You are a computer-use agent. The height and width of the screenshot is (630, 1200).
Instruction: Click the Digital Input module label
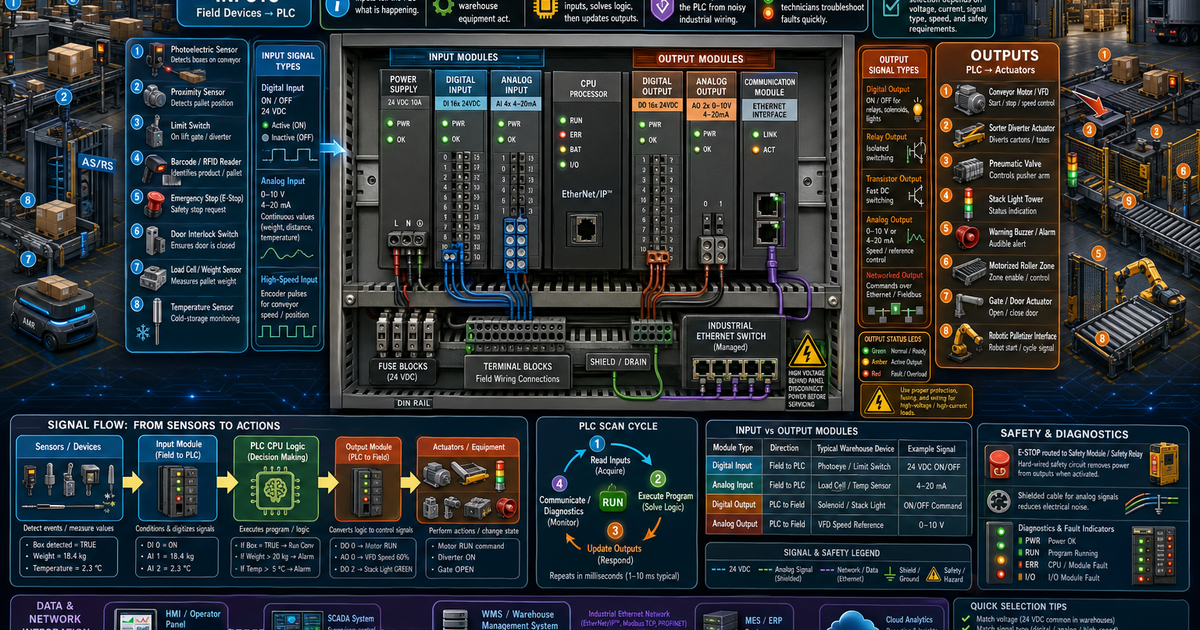pos(461,84)
